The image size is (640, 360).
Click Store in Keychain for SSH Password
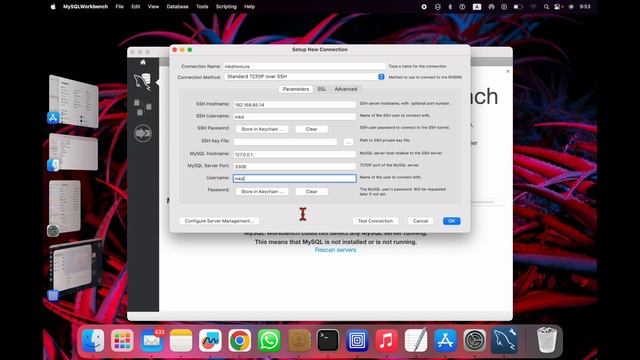point(262,129)
